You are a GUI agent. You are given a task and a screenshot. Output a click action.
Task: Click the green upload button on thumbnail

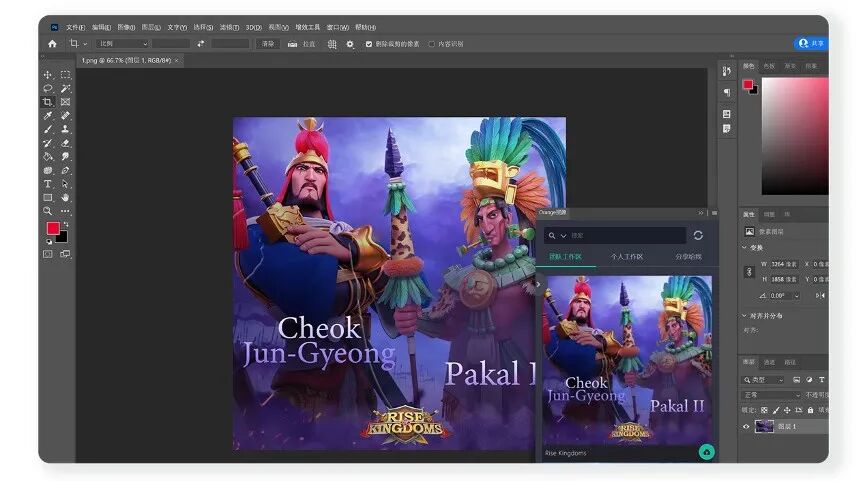coord(706,452)
